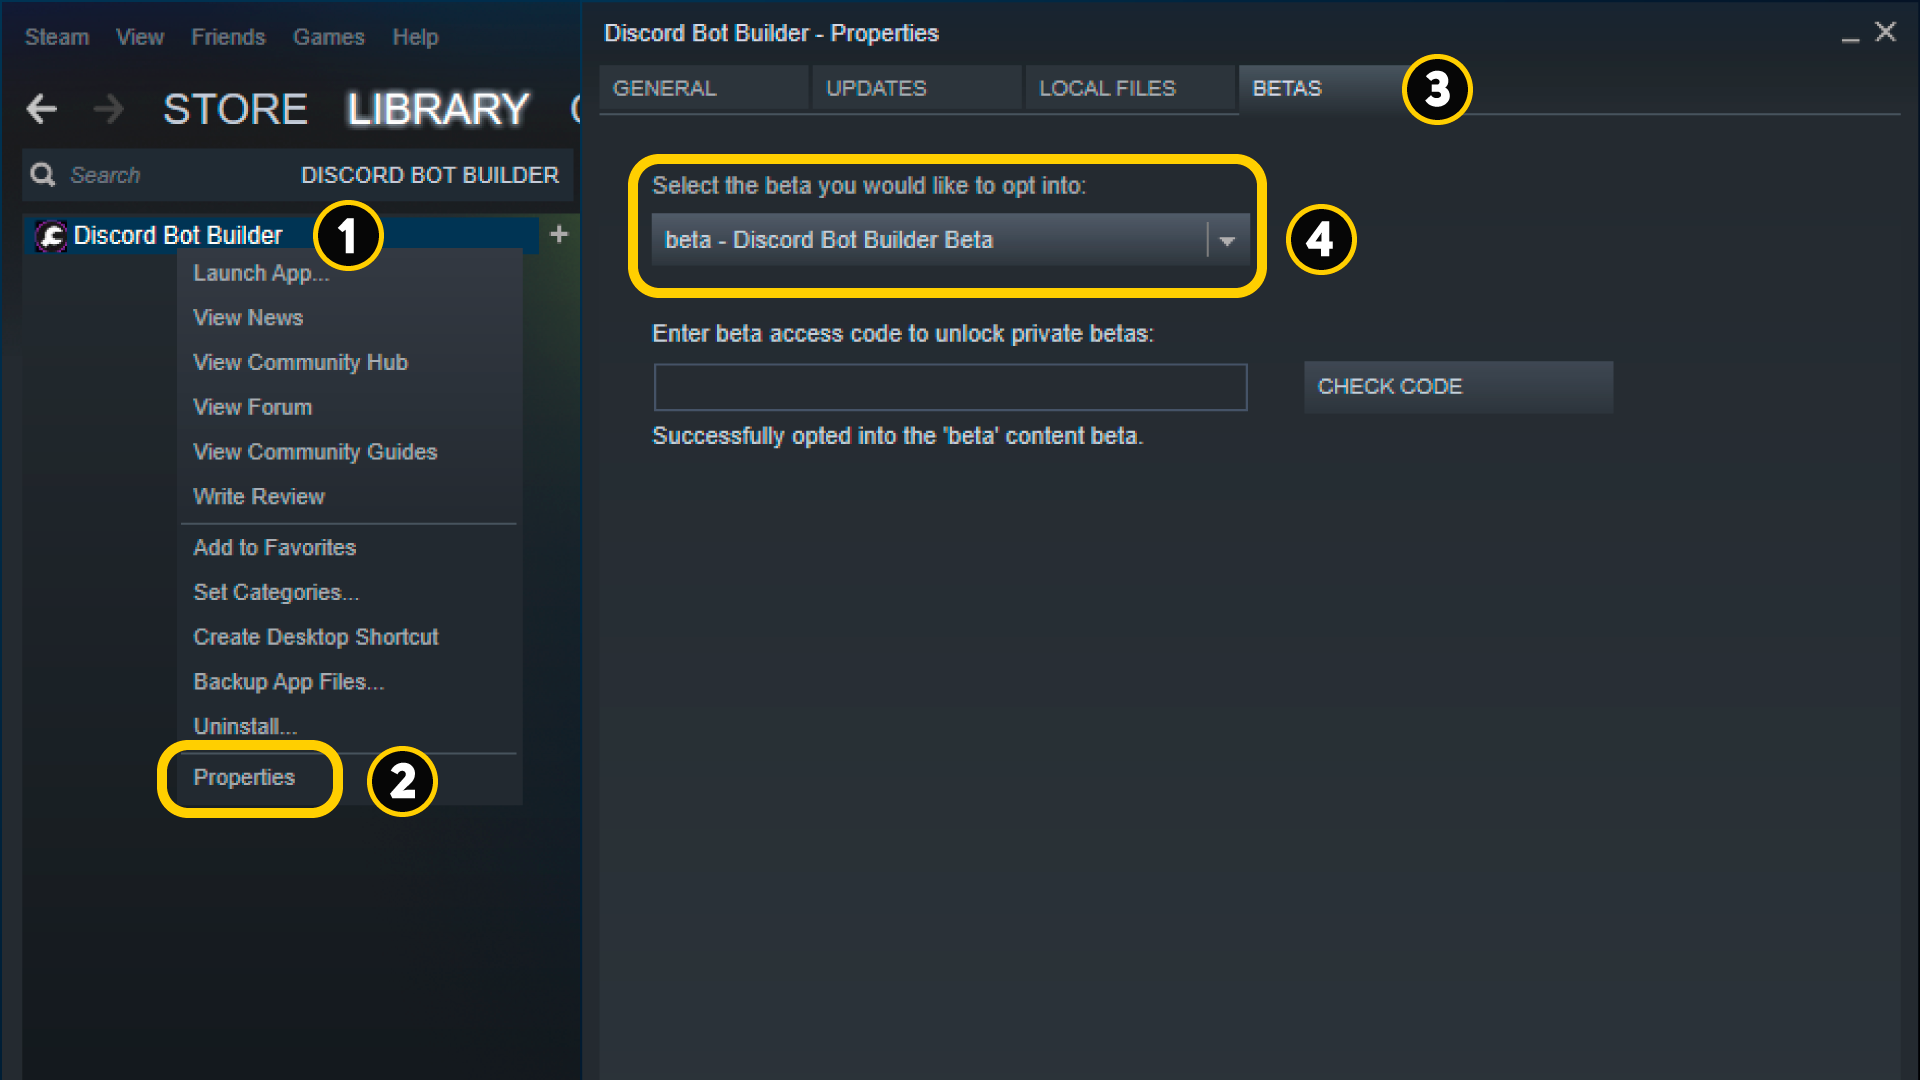Select UPDATES tab in Properties window

coord(876,88)
